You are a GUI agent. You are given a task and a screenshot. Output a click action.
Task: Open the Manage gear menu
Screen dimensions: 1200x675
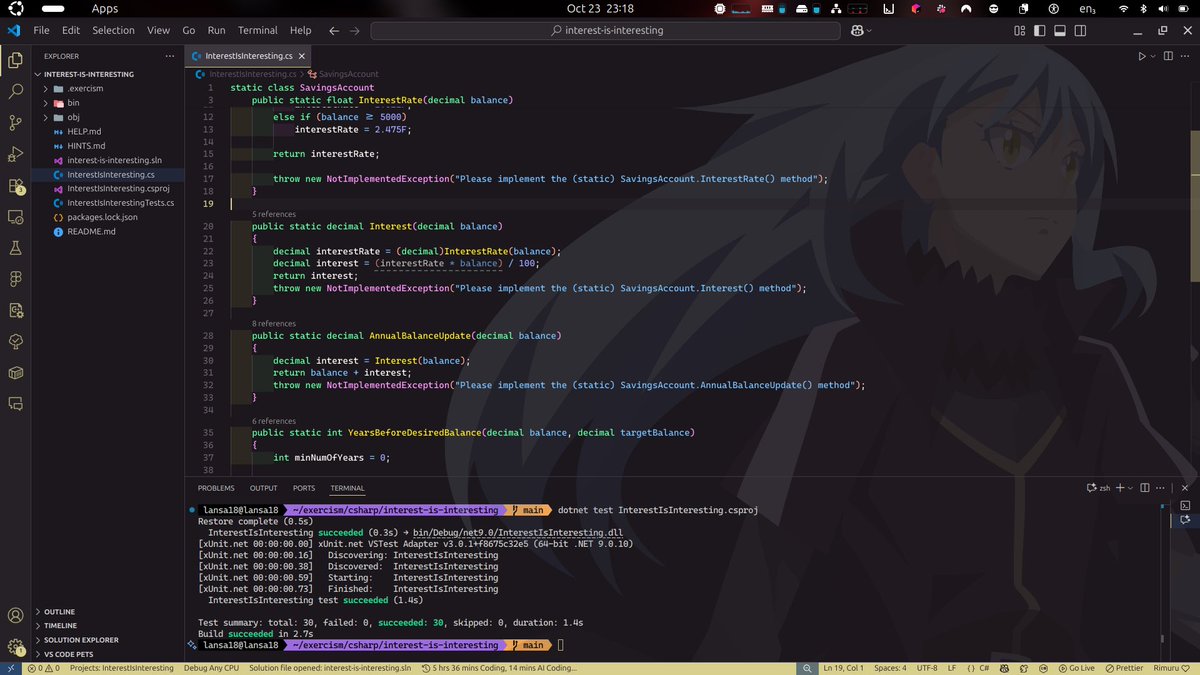[15, 647]
